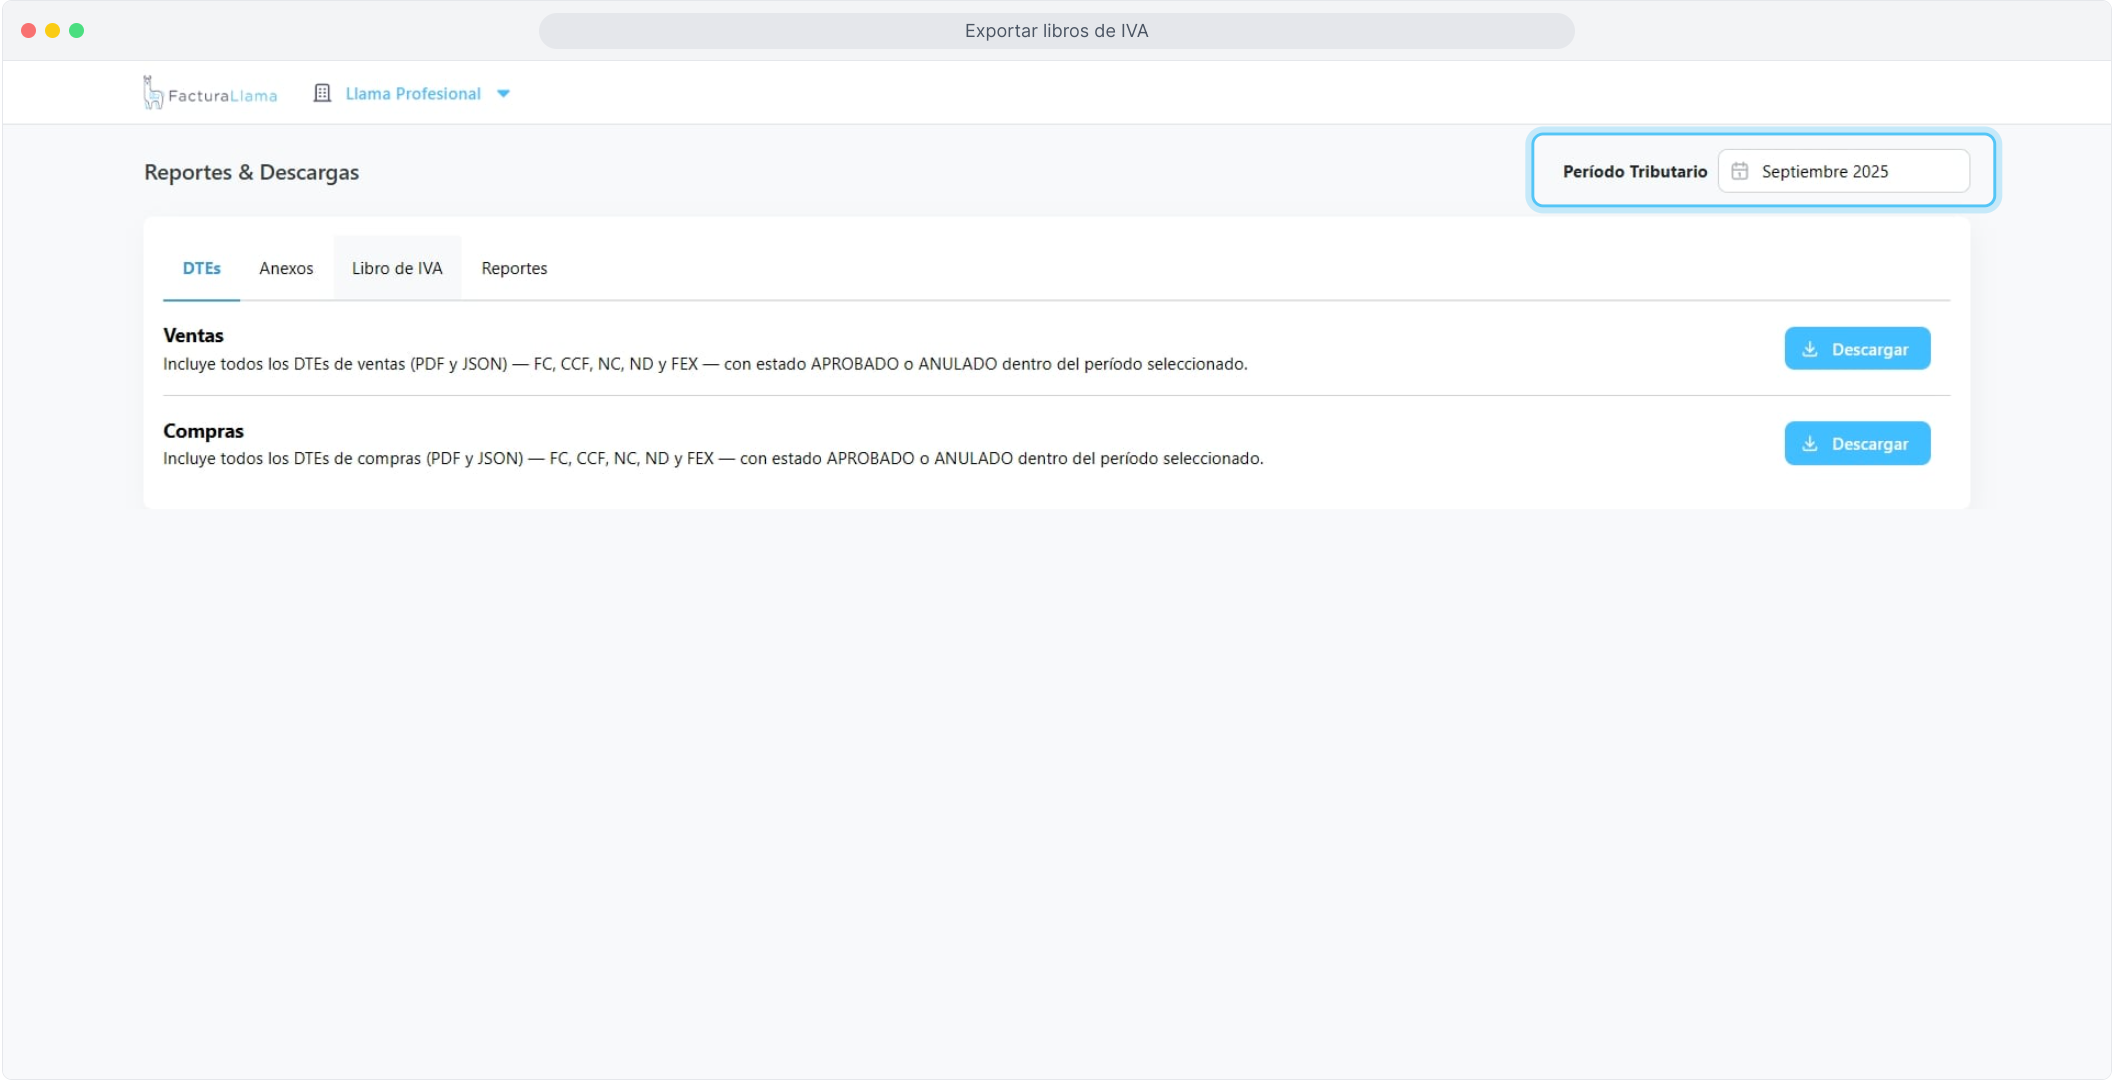Click the Ventas section heading
The height and width of the screenshot is (1080, 2114).
click(x=193, y=336)
